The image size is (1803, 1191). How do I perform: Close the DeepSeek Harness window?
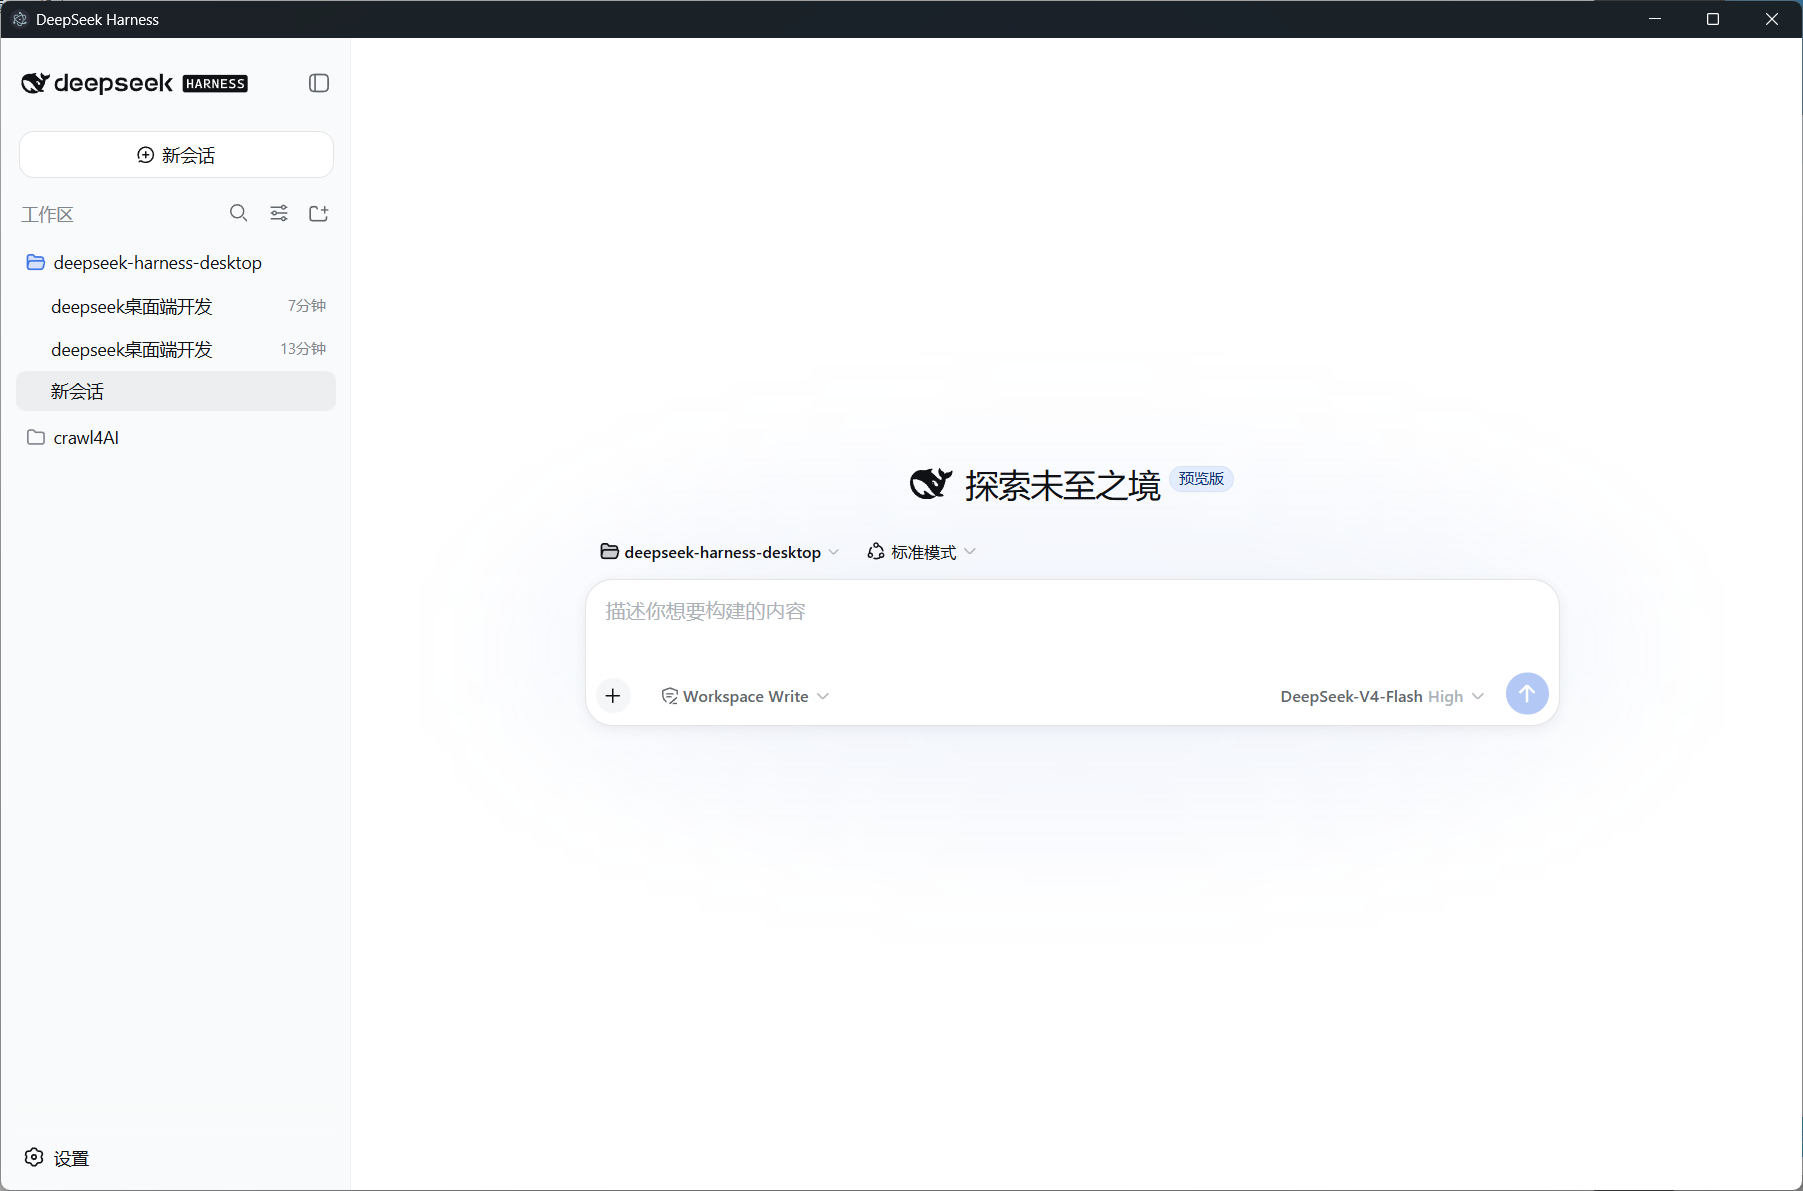point(1772,19)
